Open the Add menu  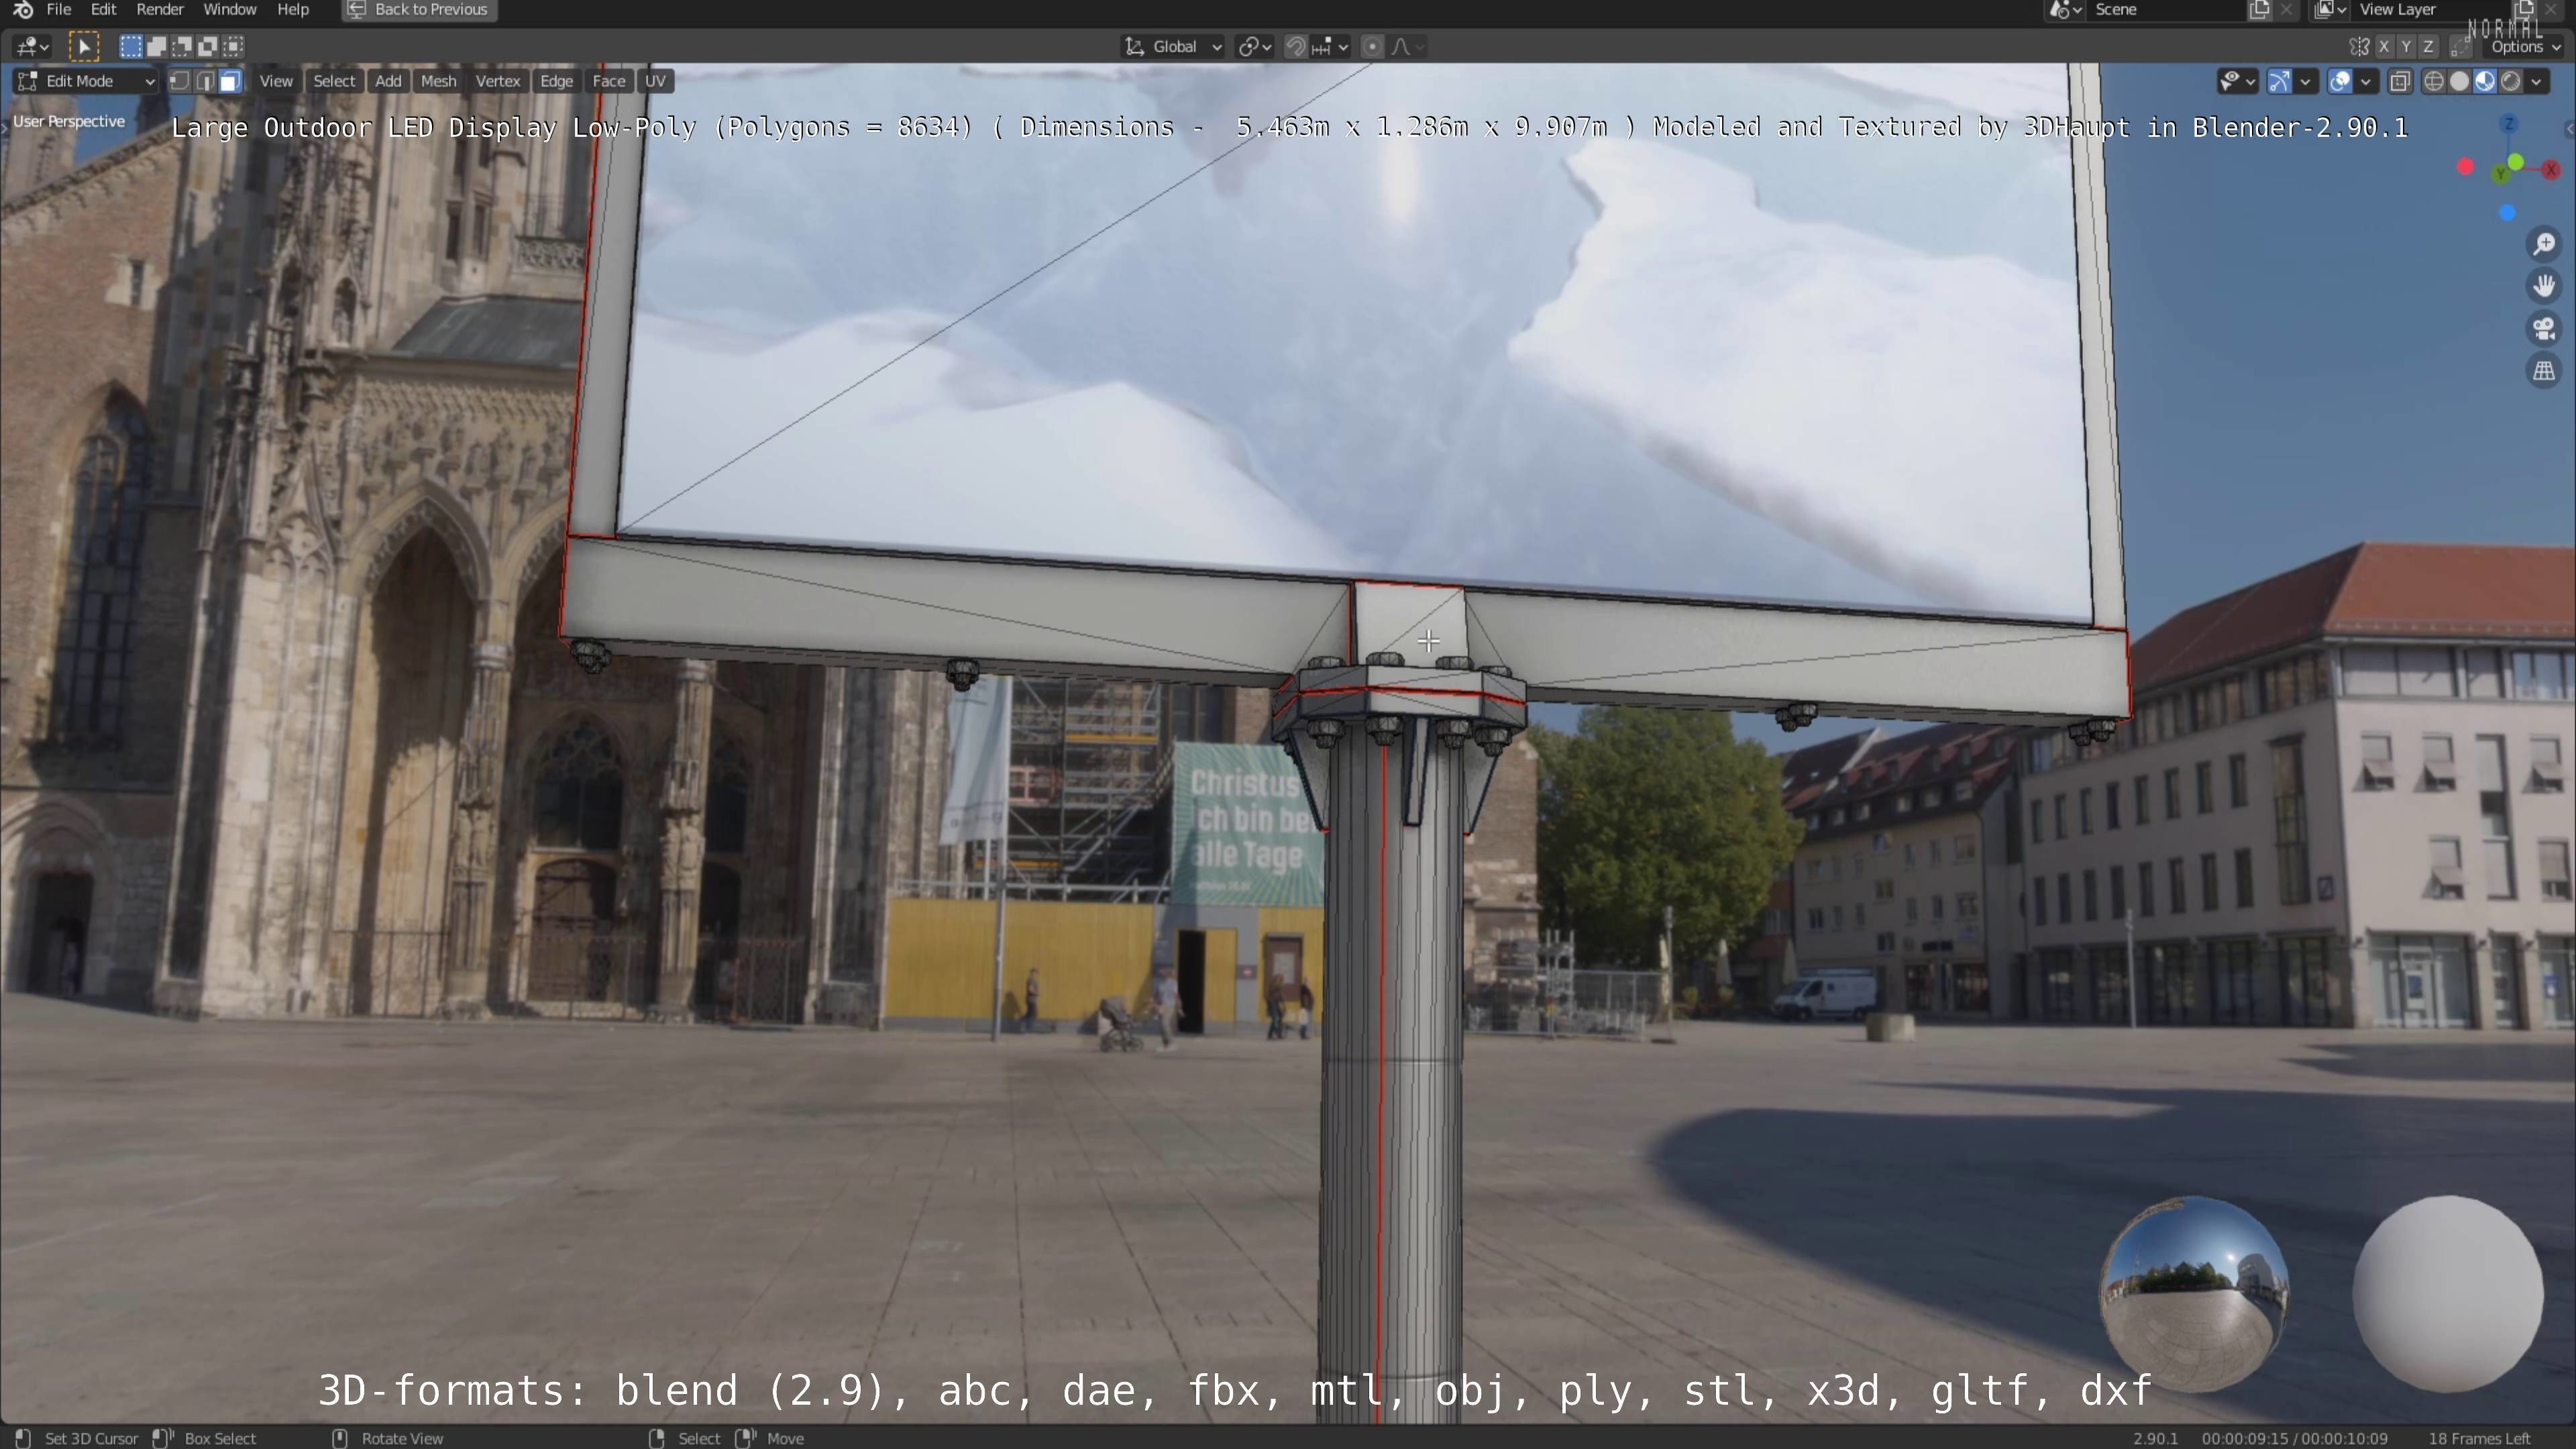click(388, 81)
